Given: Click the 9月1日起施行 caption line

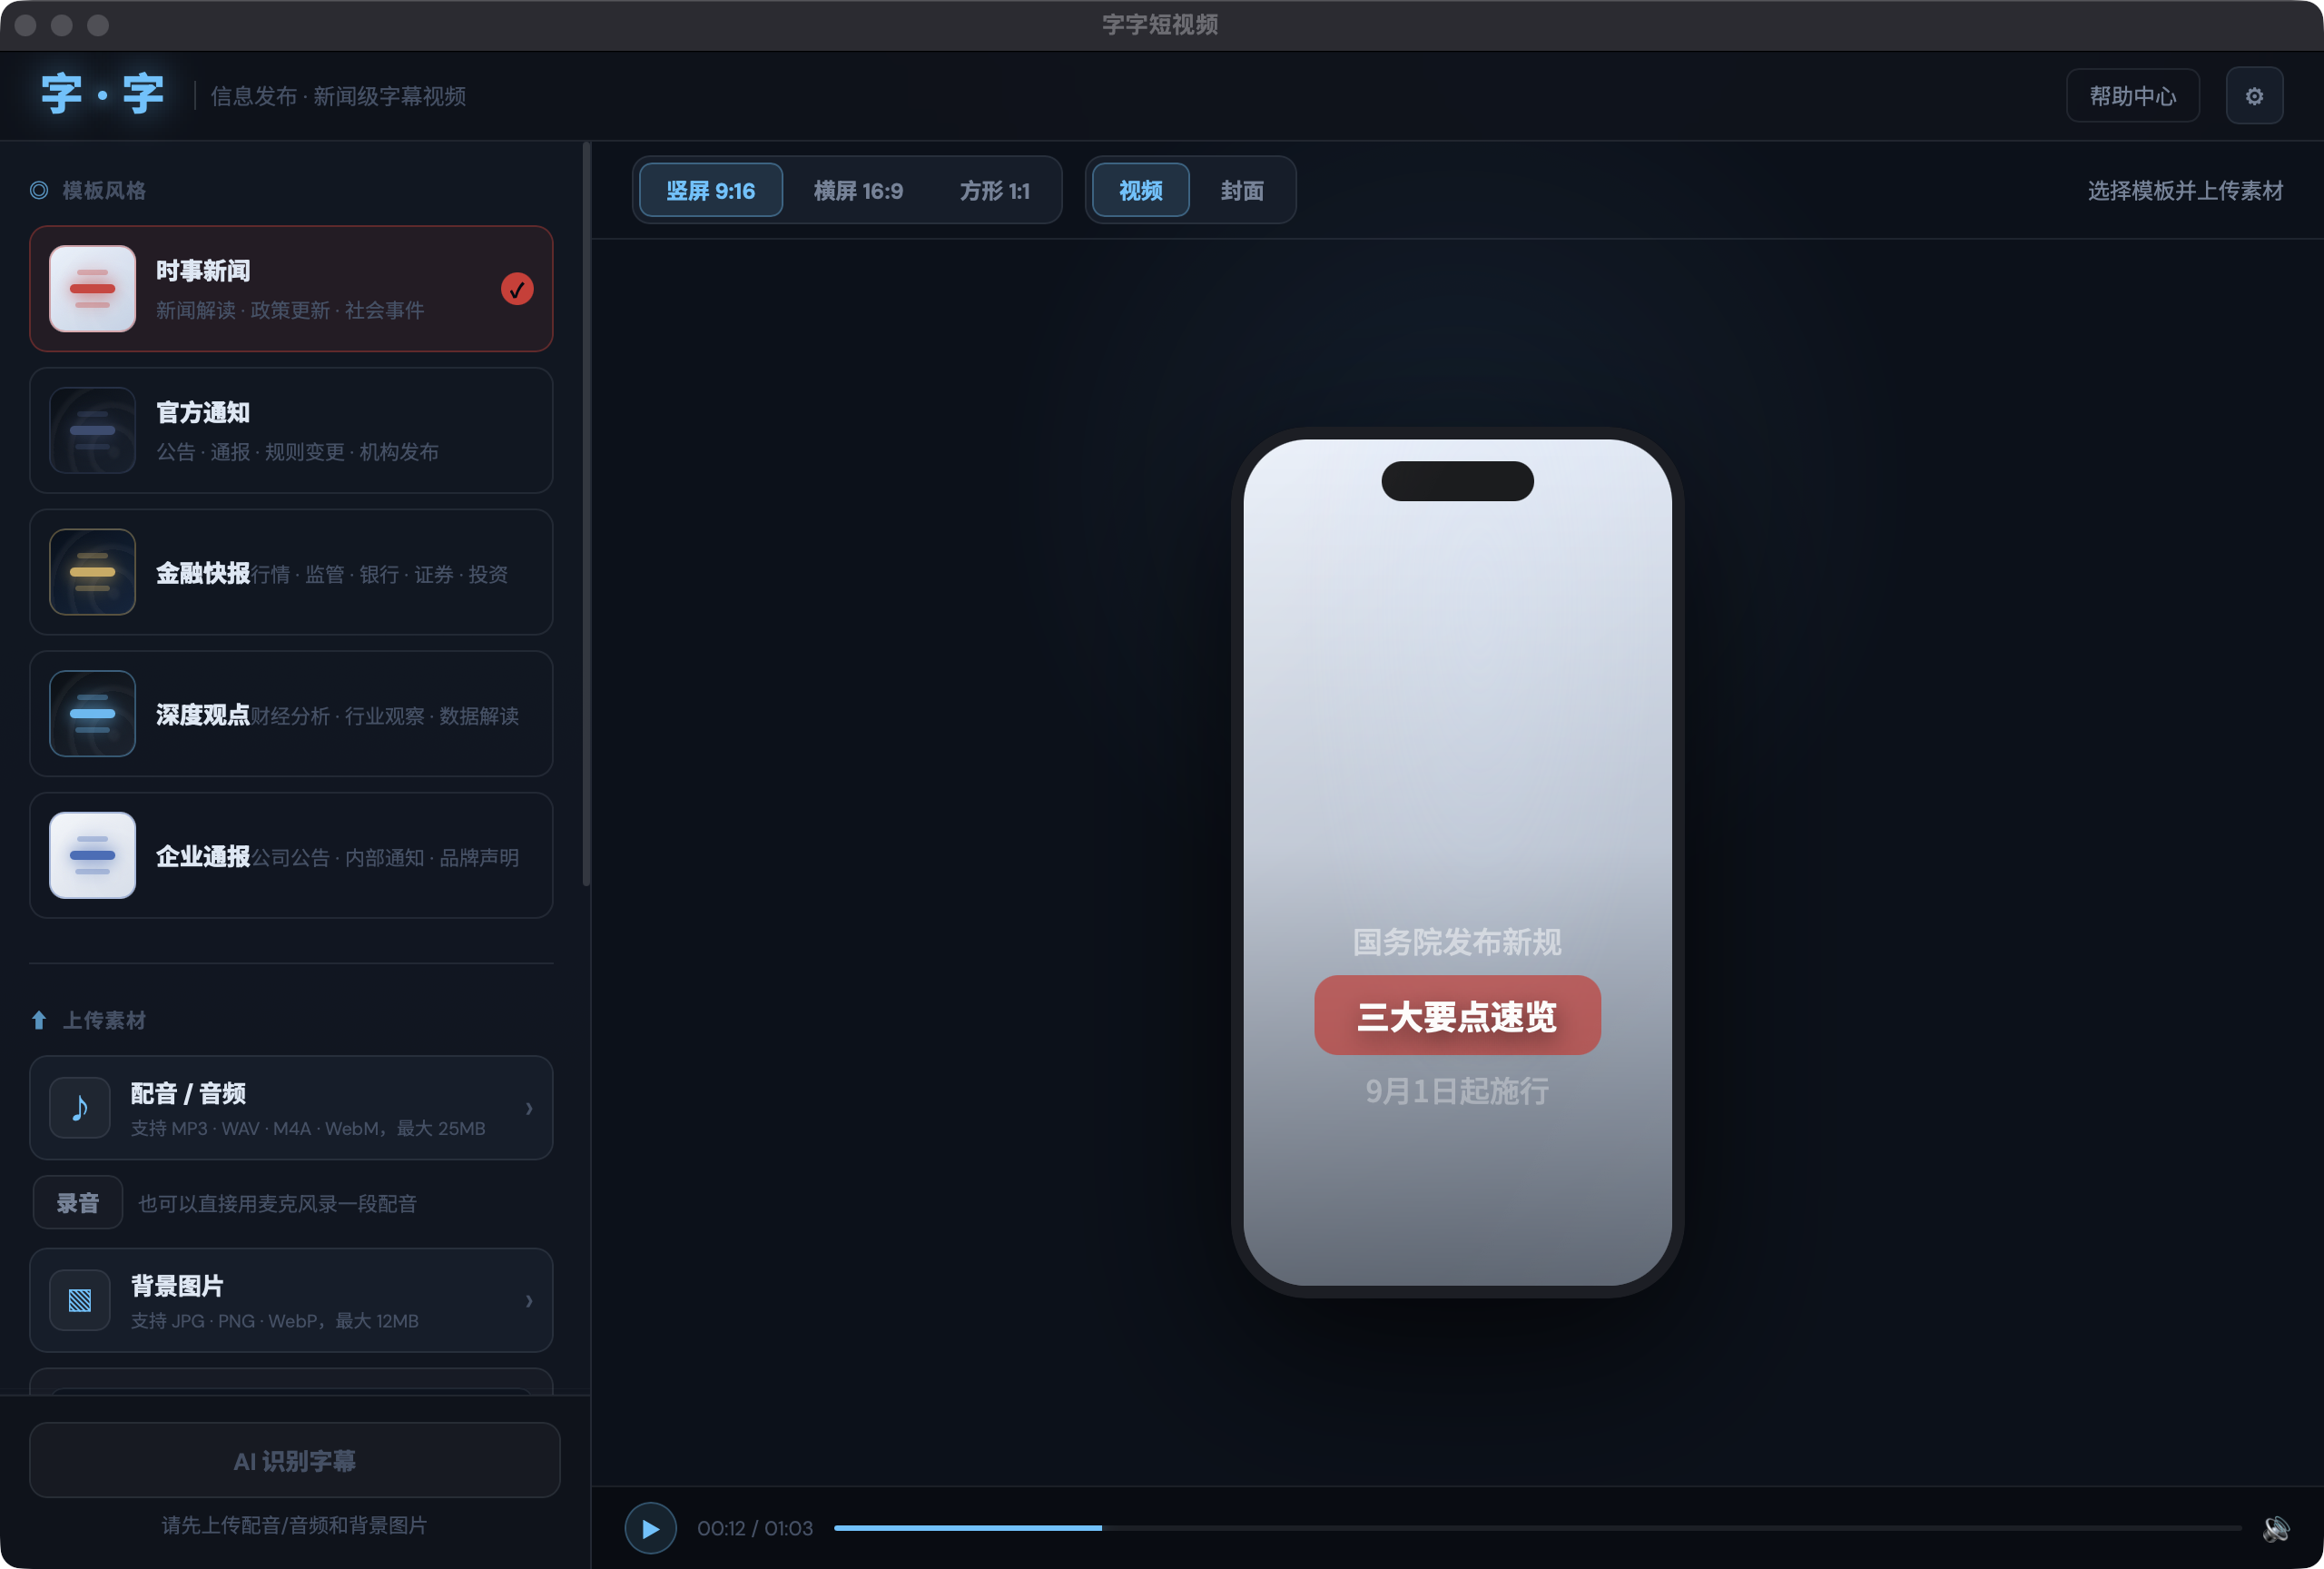Looking at the screenshot, I should (1457, 1091).
